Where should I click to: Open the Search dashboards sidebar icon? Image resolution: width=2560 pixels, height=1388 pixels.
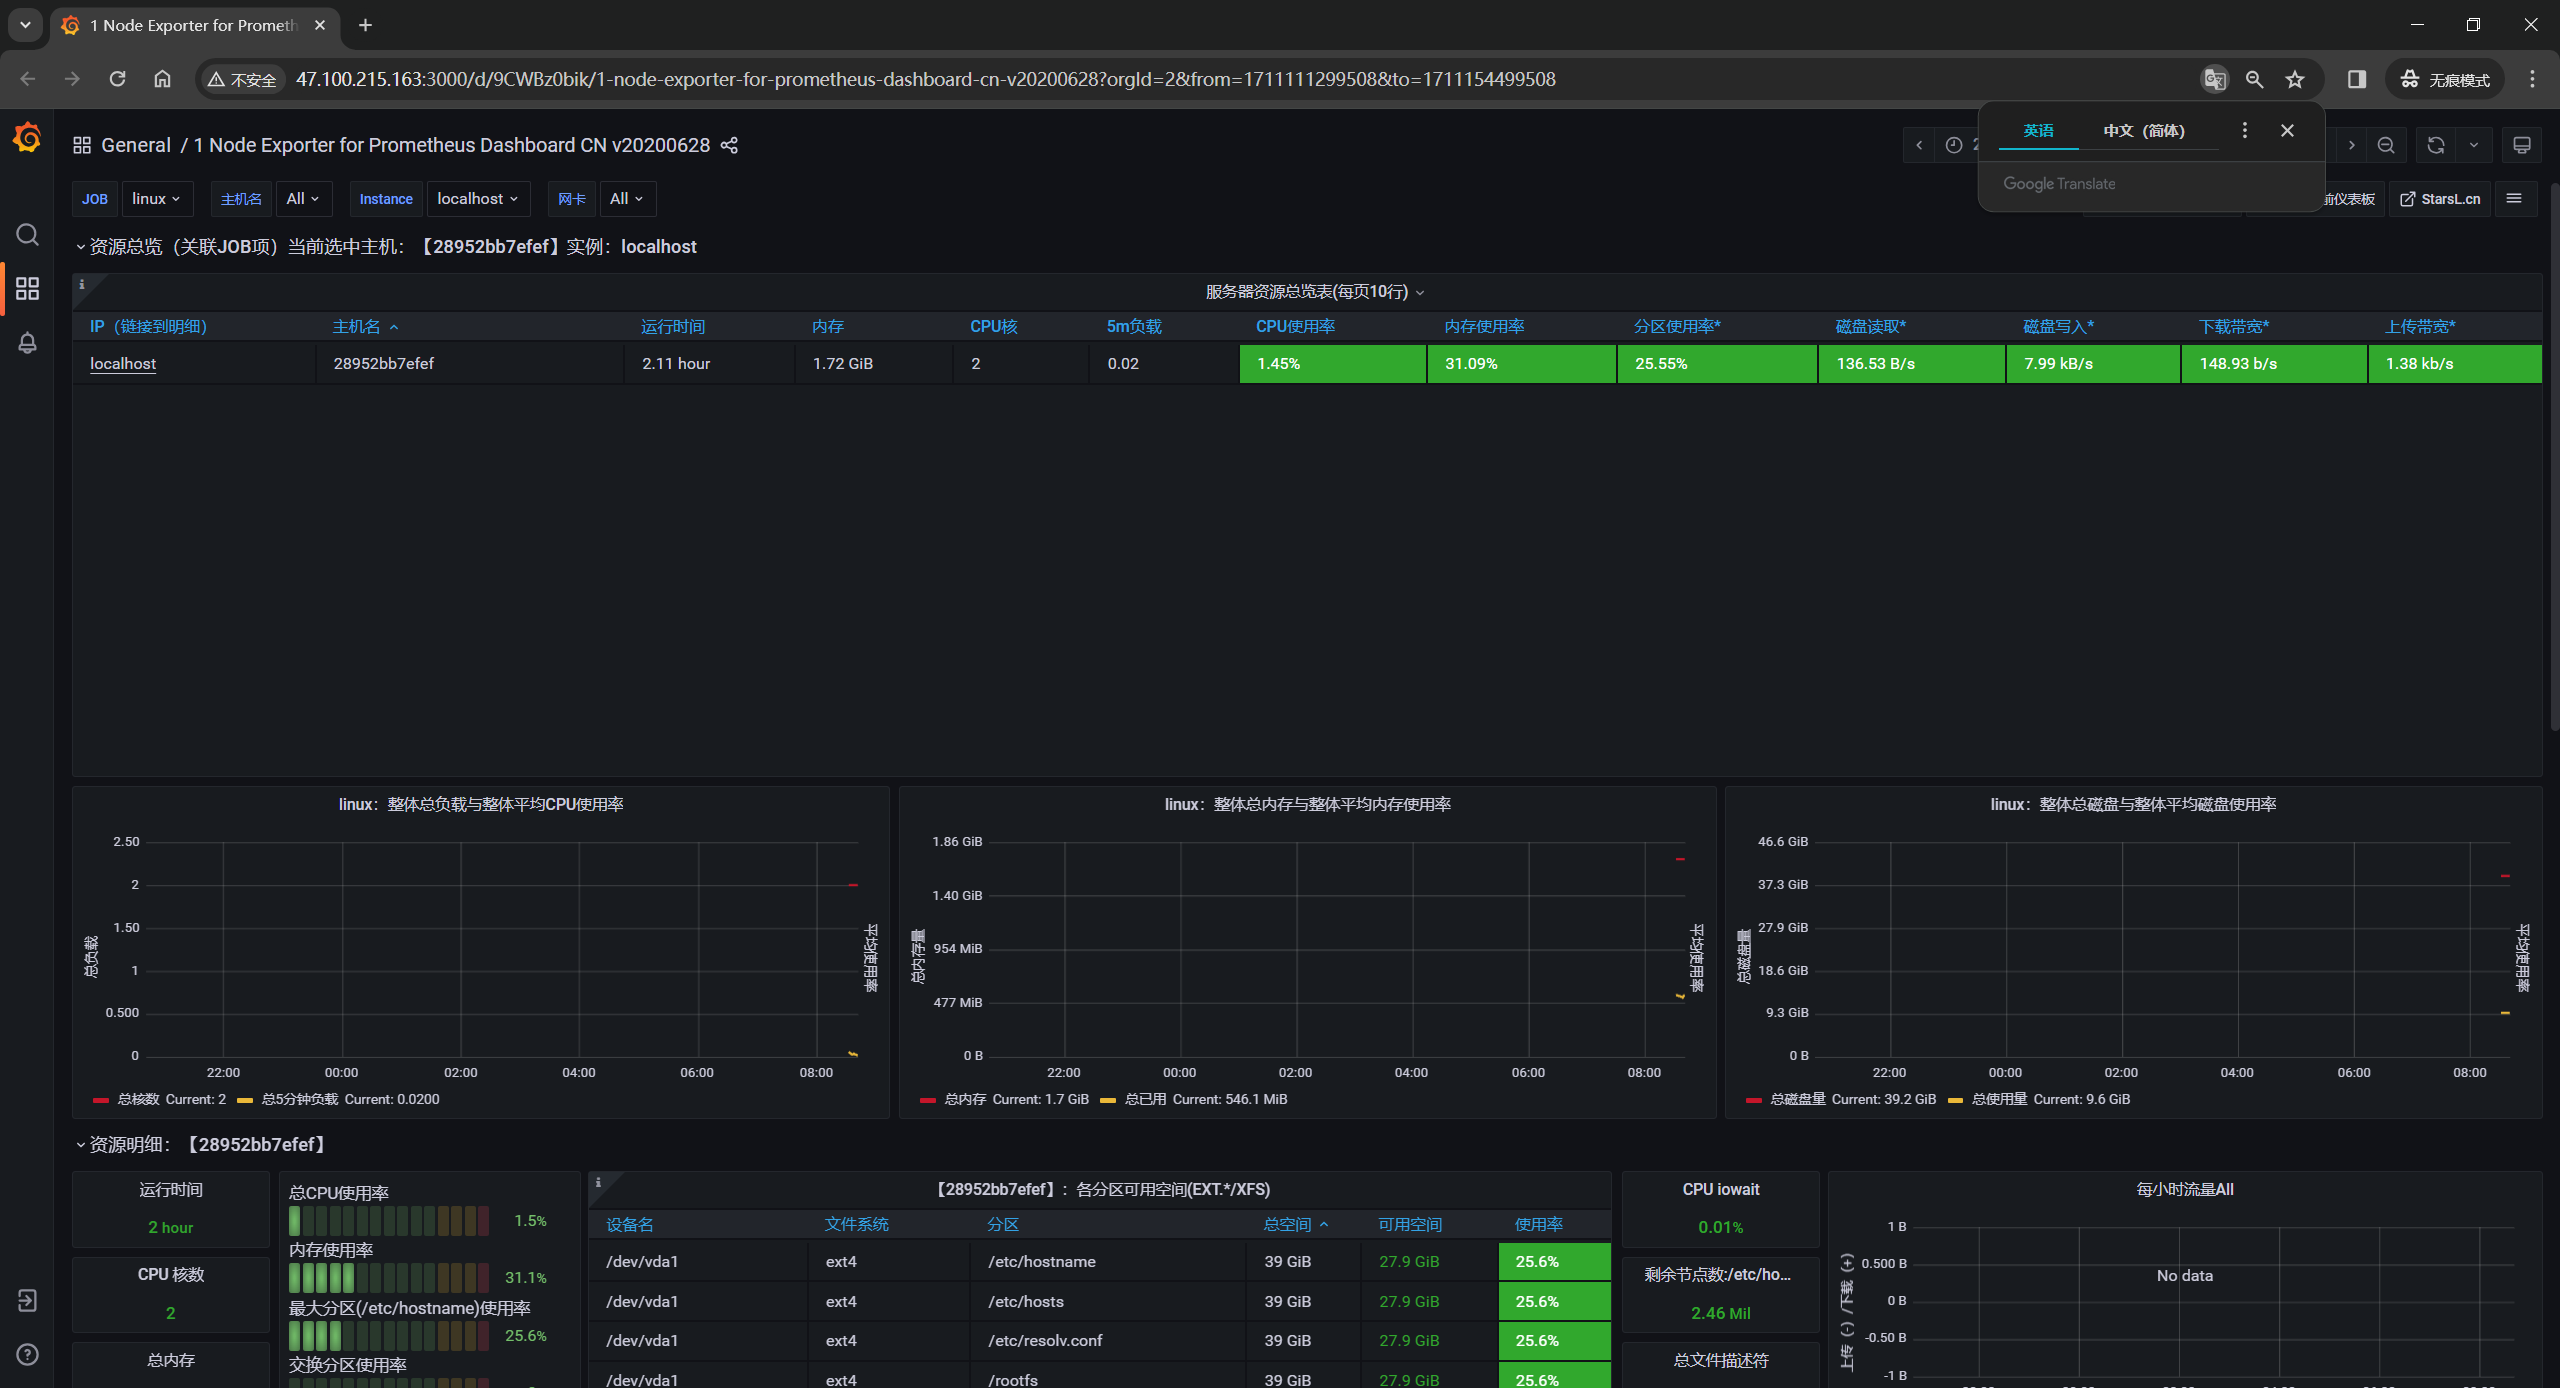pos(27,234)
